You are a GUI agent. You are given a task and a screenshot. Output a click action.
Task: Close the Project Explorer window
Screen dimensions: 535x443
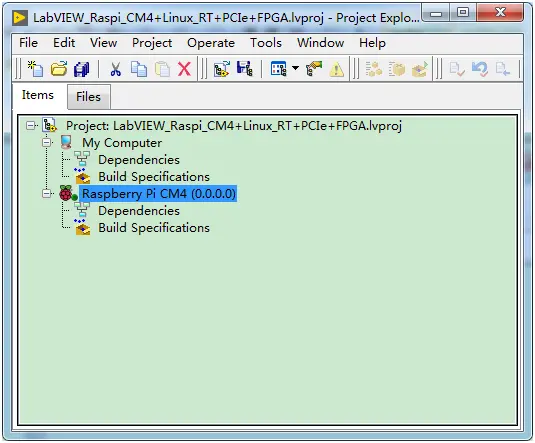[x=500, y=13]
